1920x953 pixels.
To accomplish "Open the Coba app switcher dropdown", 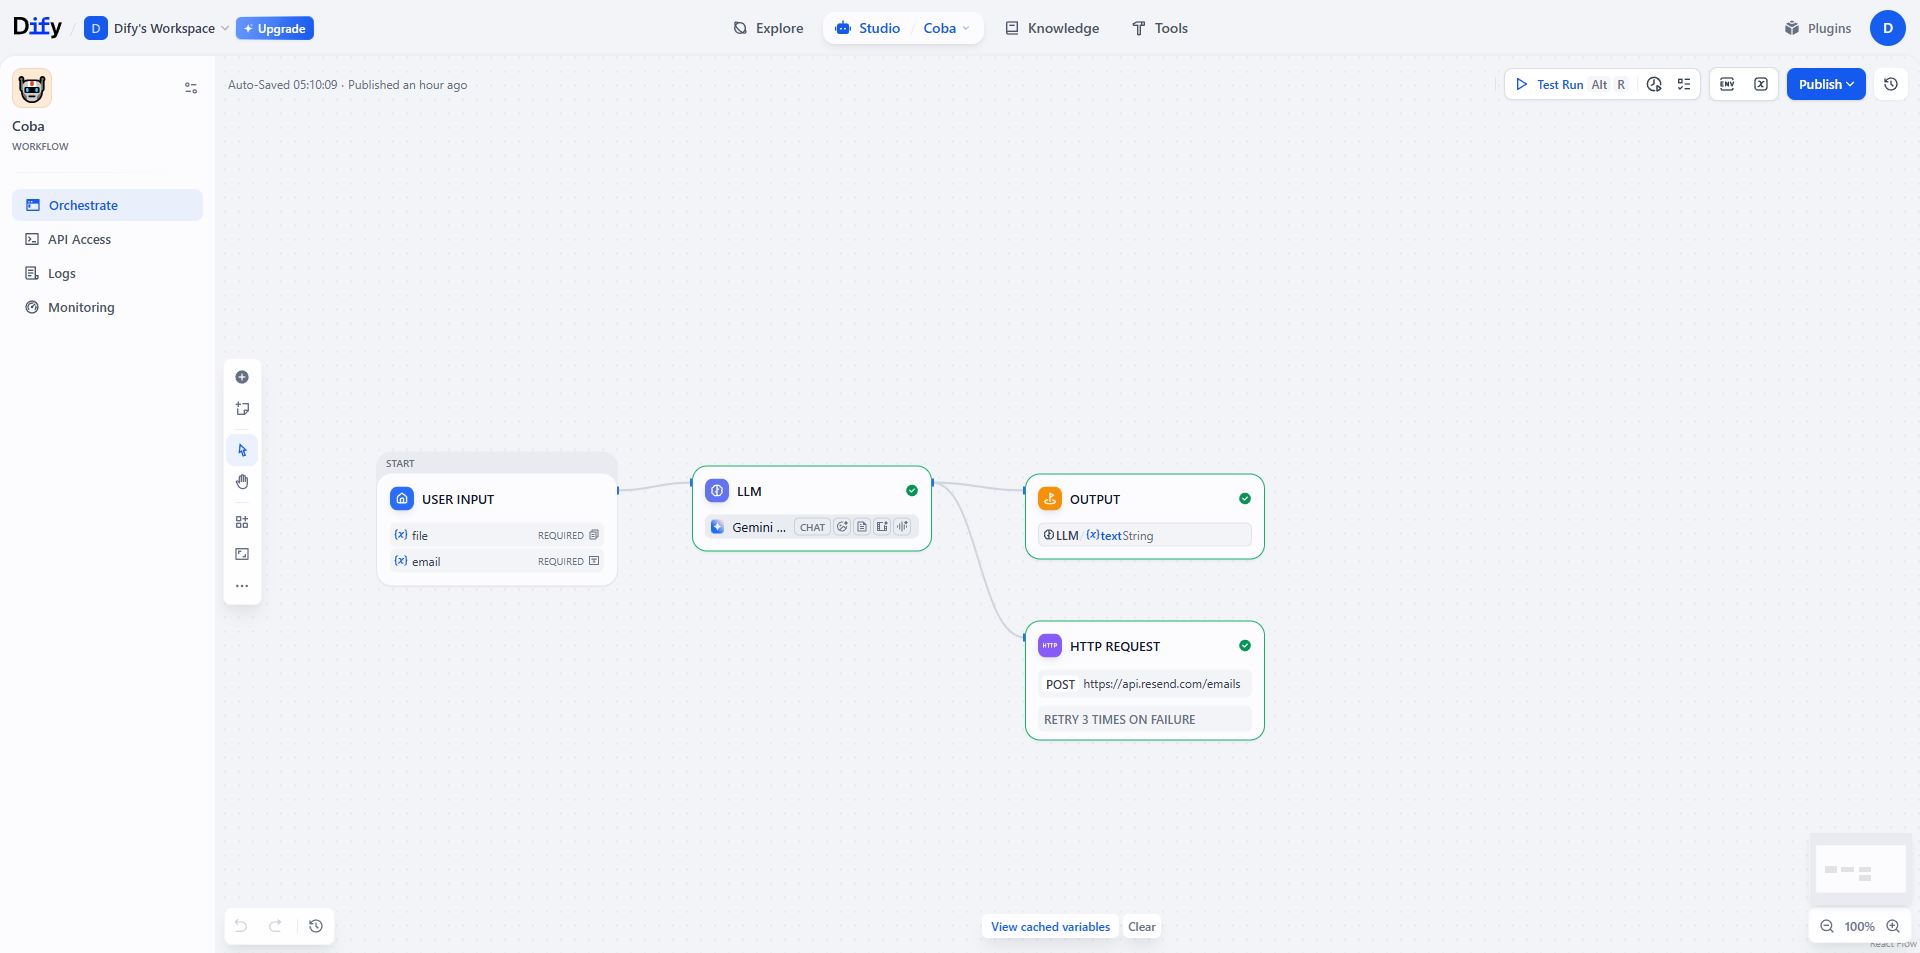I will 946,28.
